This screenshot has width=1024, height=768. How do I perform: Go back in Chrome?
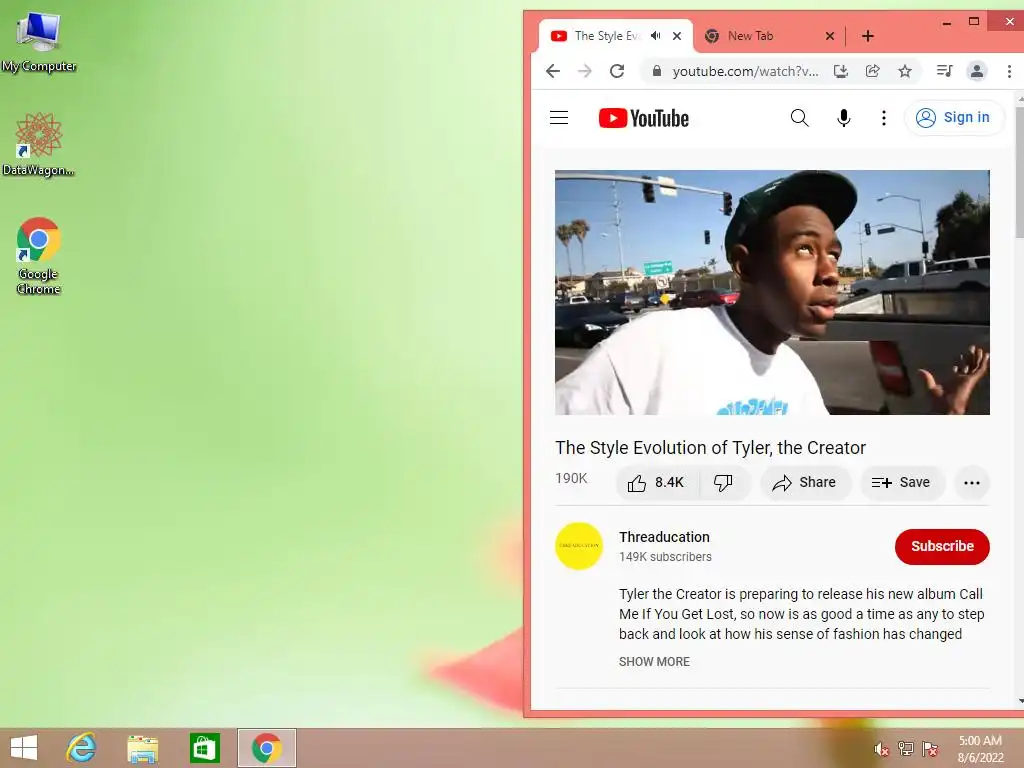(x=552, y=71)
